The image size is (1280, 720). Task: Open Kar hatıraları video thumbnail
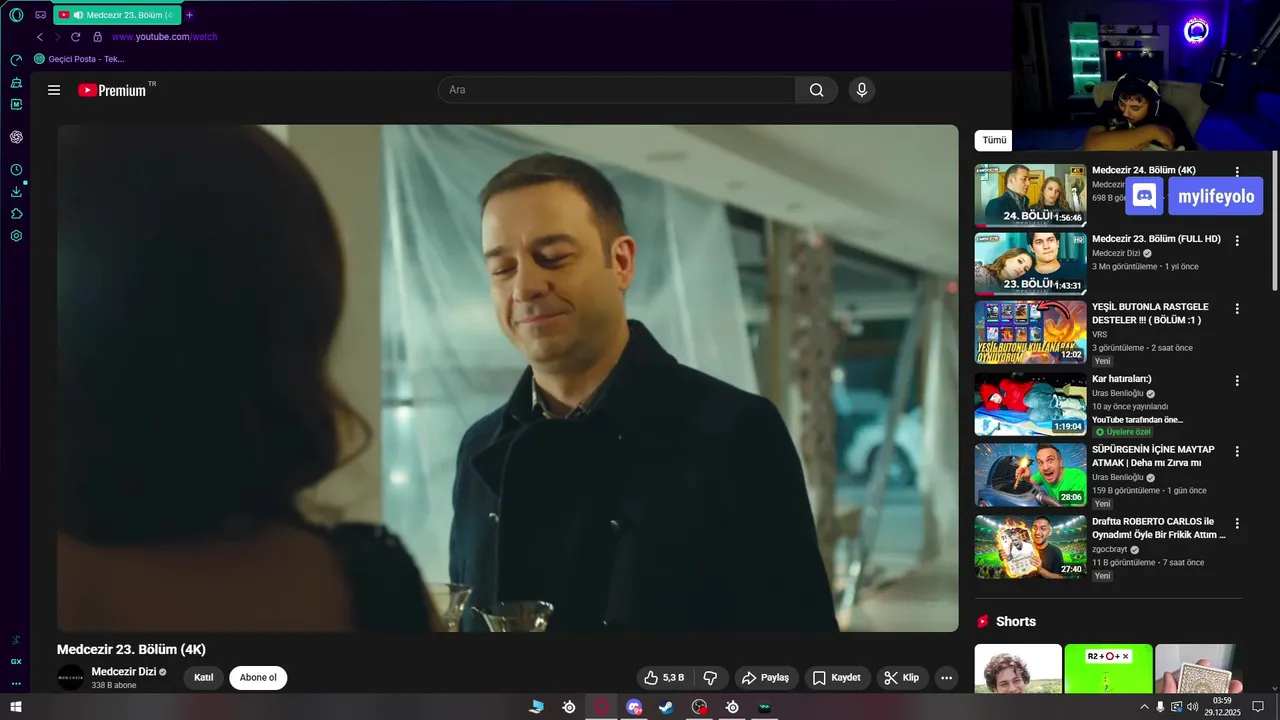[1030, 404]
